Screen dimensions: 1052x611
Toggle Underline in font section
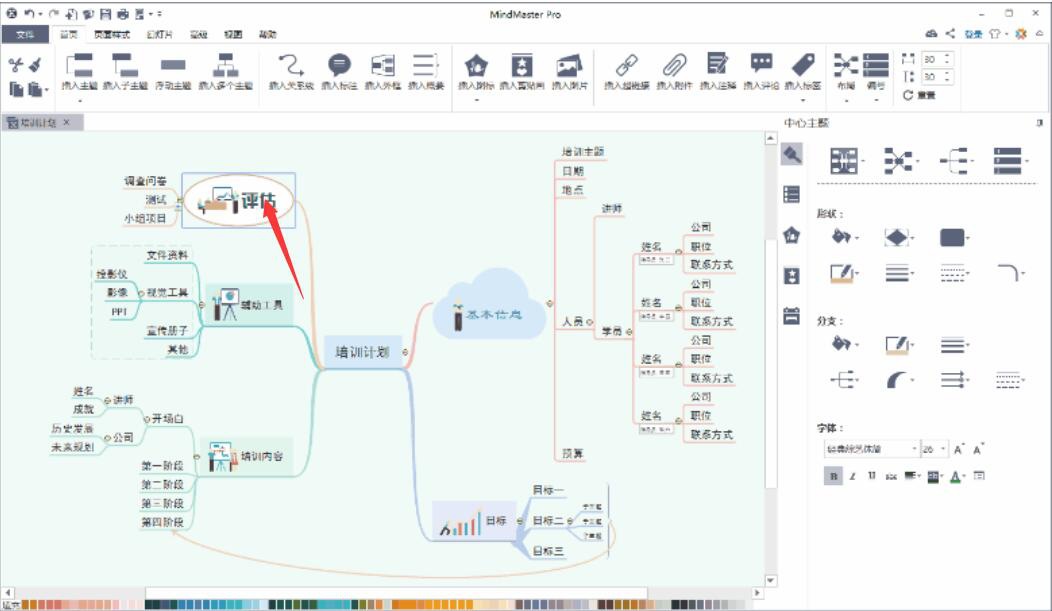click(872, 476)
